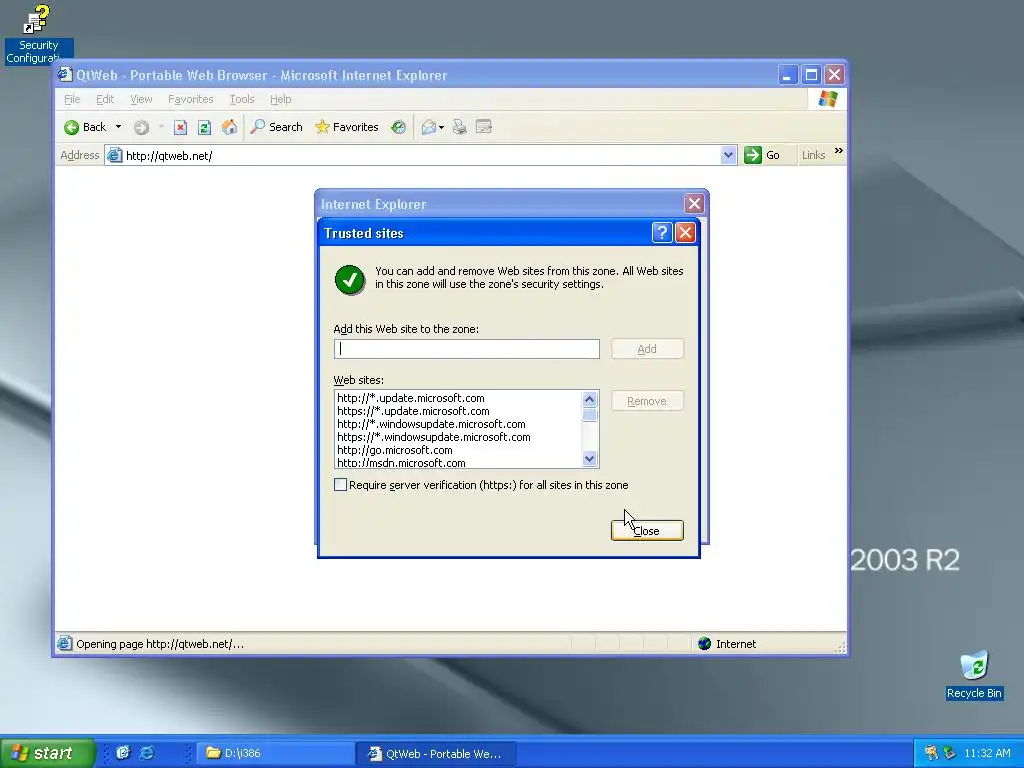Click the Mail envelope icon
The width and height of the screenshot is (1024, 768).
[428, 127]
